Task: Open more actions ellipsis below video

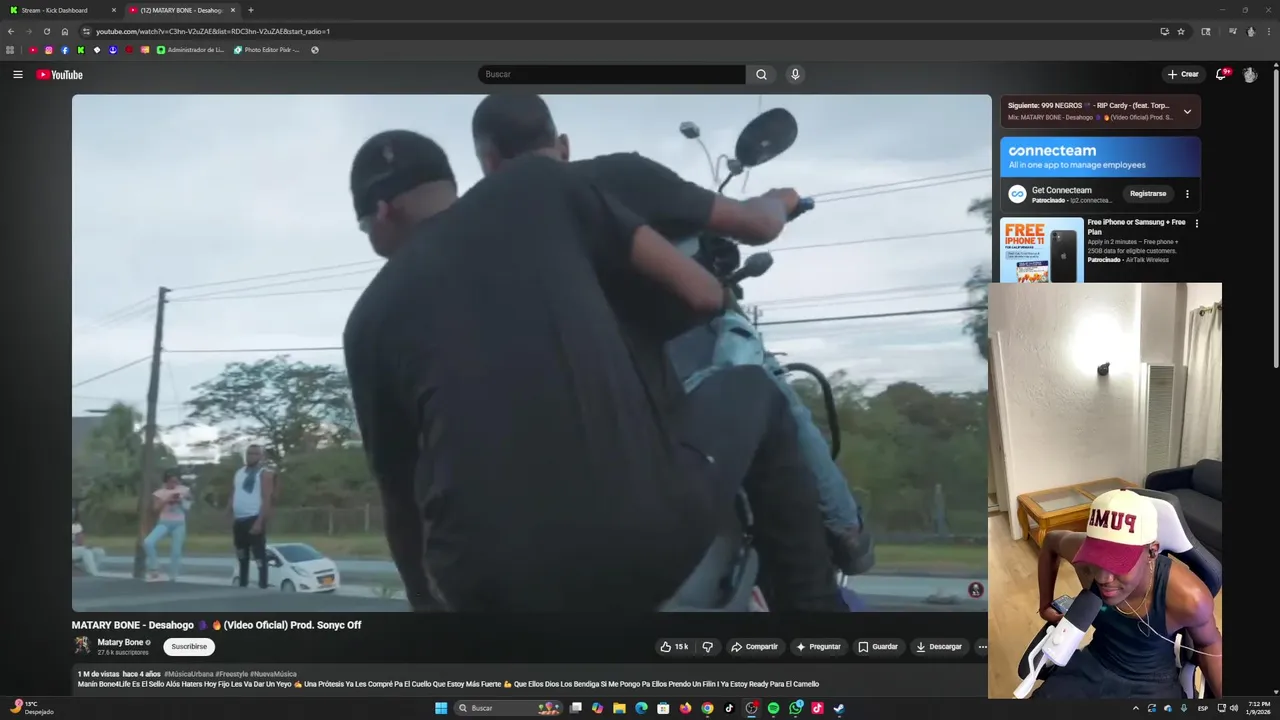Action: click(982, 647)
